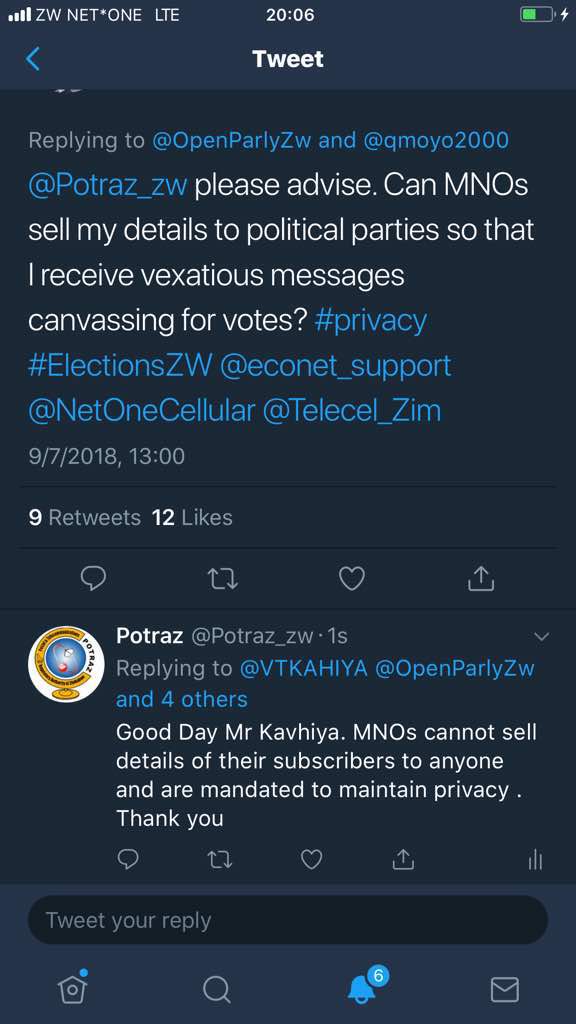Like the tweet with the heart icon
This screenshot has width=576, height=1024.
click(351, 578)
